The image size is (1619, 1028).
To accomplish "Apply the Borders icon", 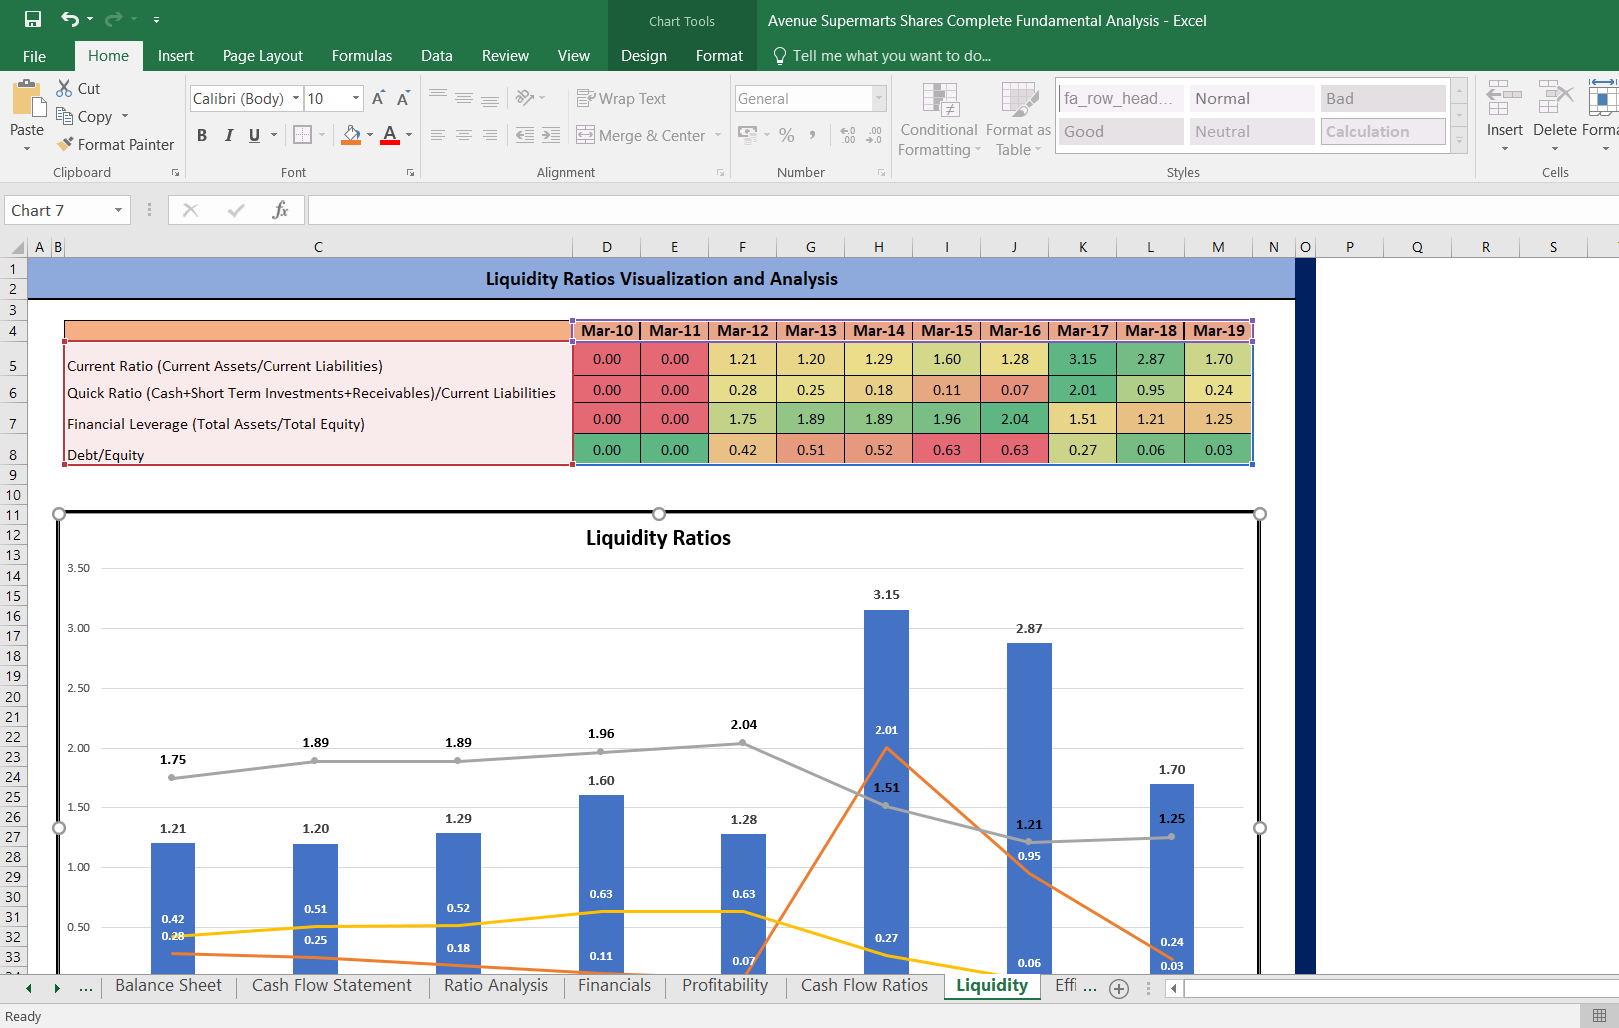I will tap(303, 134).
